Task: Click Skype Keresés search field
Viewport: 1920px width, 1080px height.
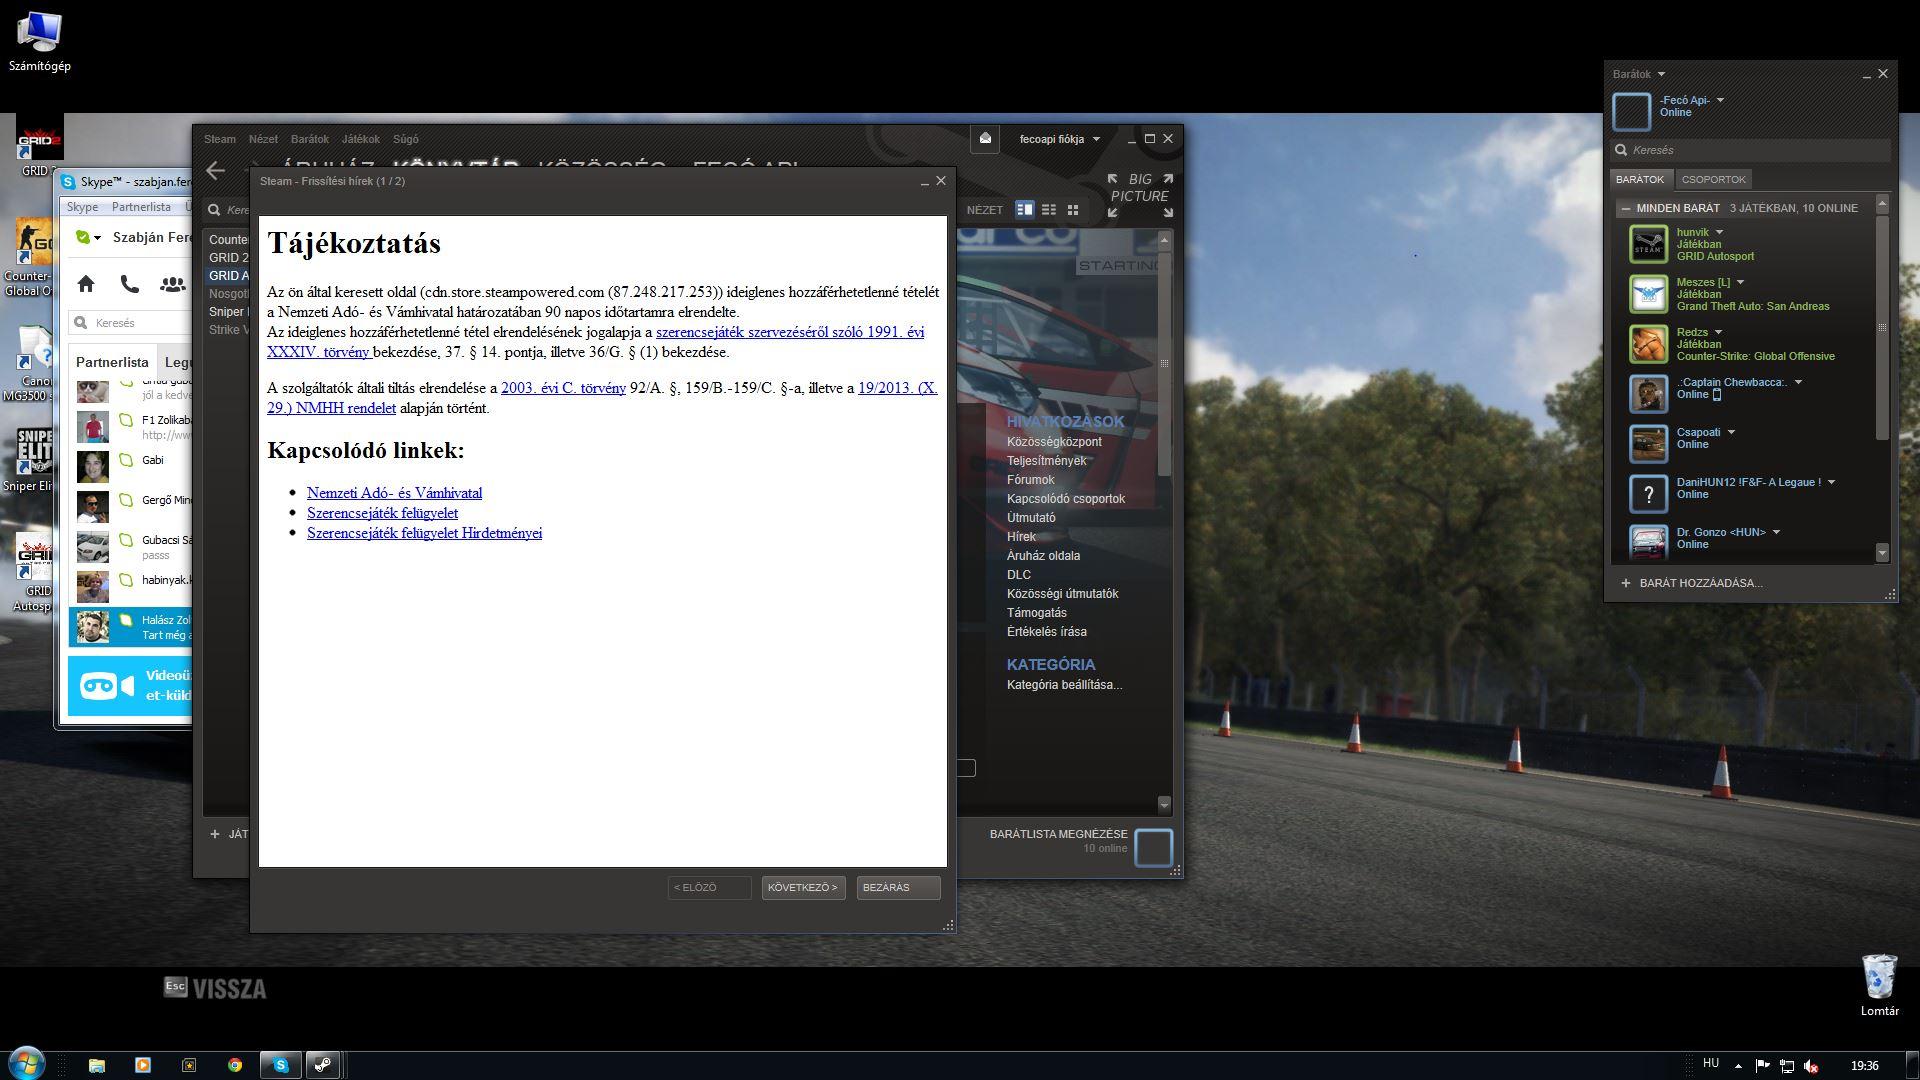Action: [x=130, y=323]
